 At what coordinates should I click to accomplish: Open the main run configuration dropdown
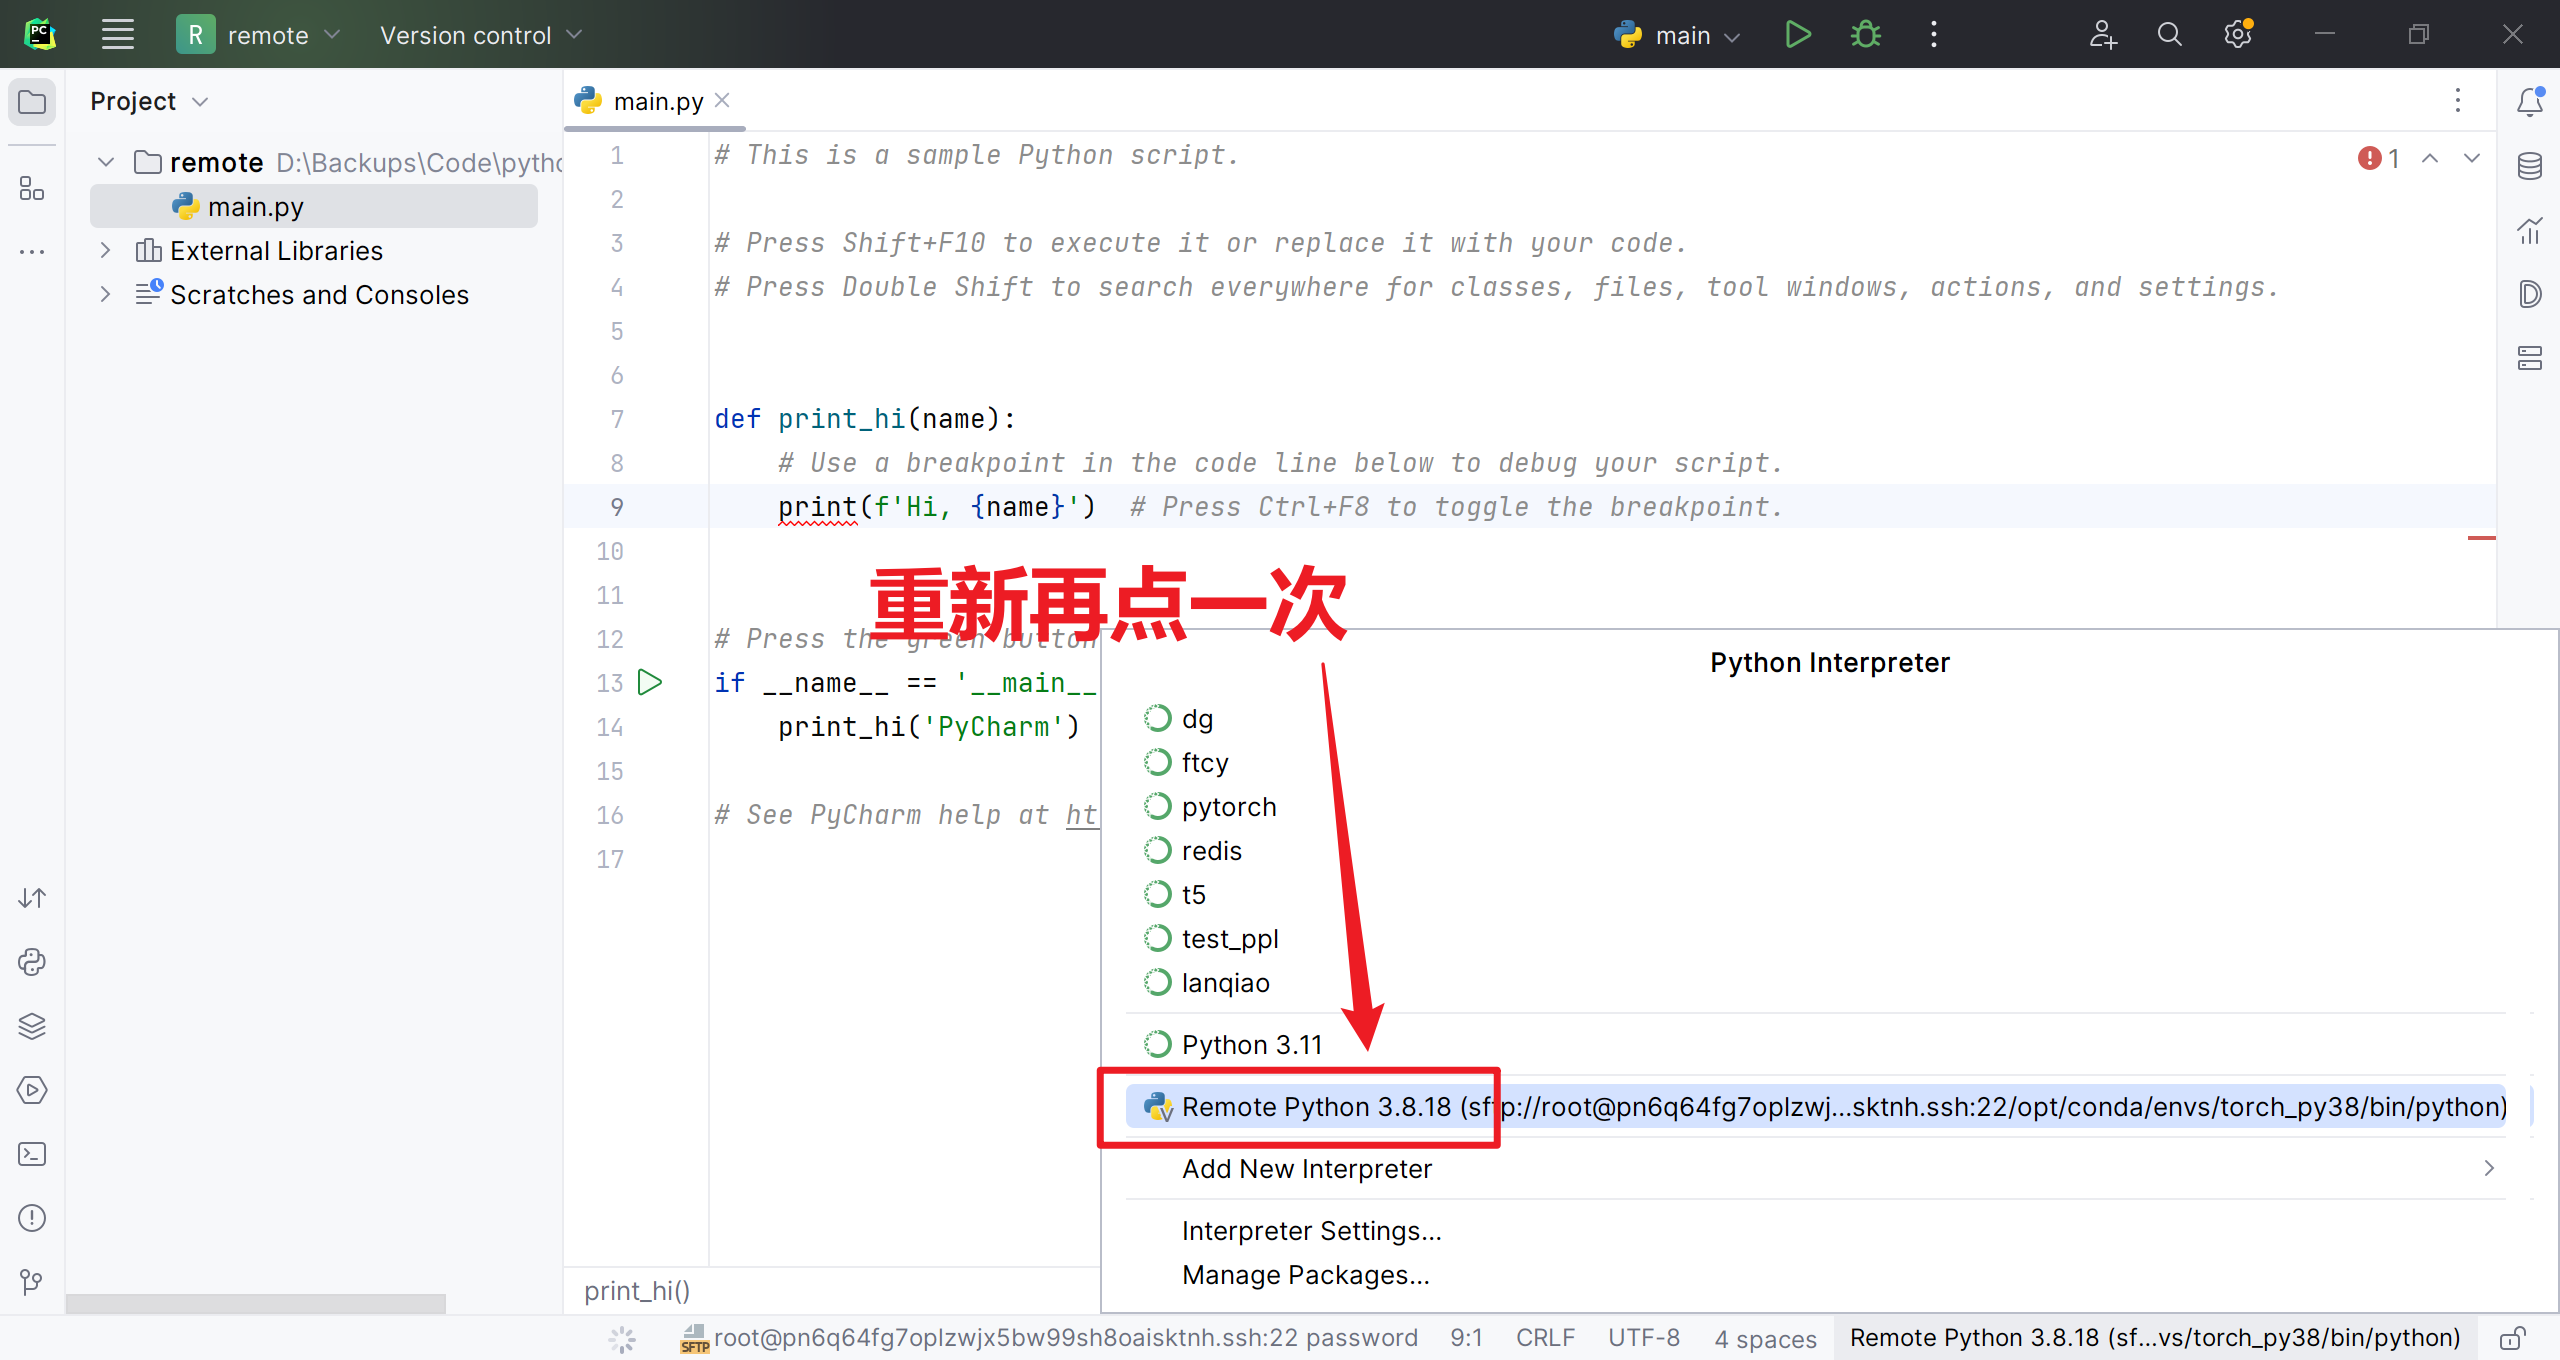tap(1677, 35)
